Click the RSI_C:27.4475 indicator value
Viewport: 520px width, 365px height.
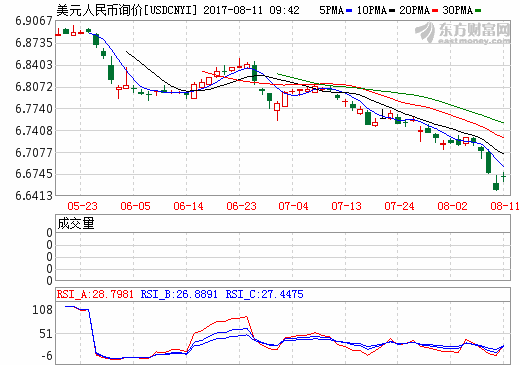264,294
